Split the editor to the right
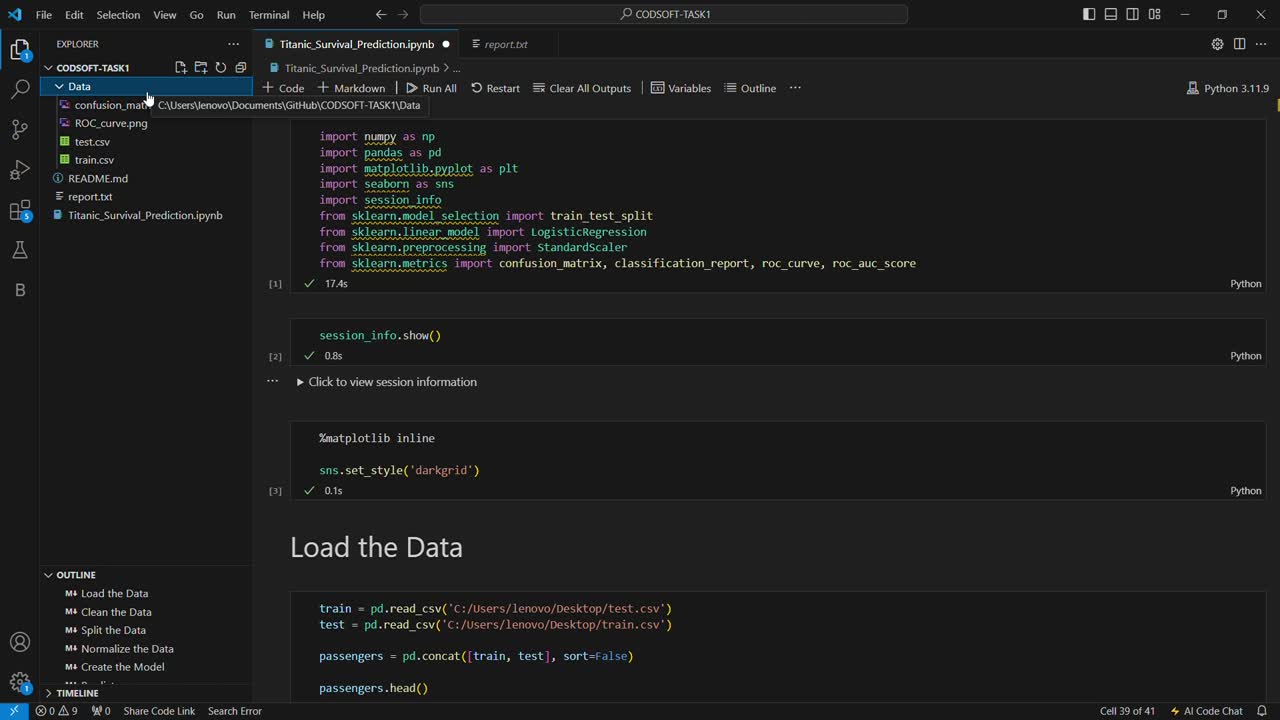The height and width of the screenshot is (720, 1280). [x=1239, y=44]
